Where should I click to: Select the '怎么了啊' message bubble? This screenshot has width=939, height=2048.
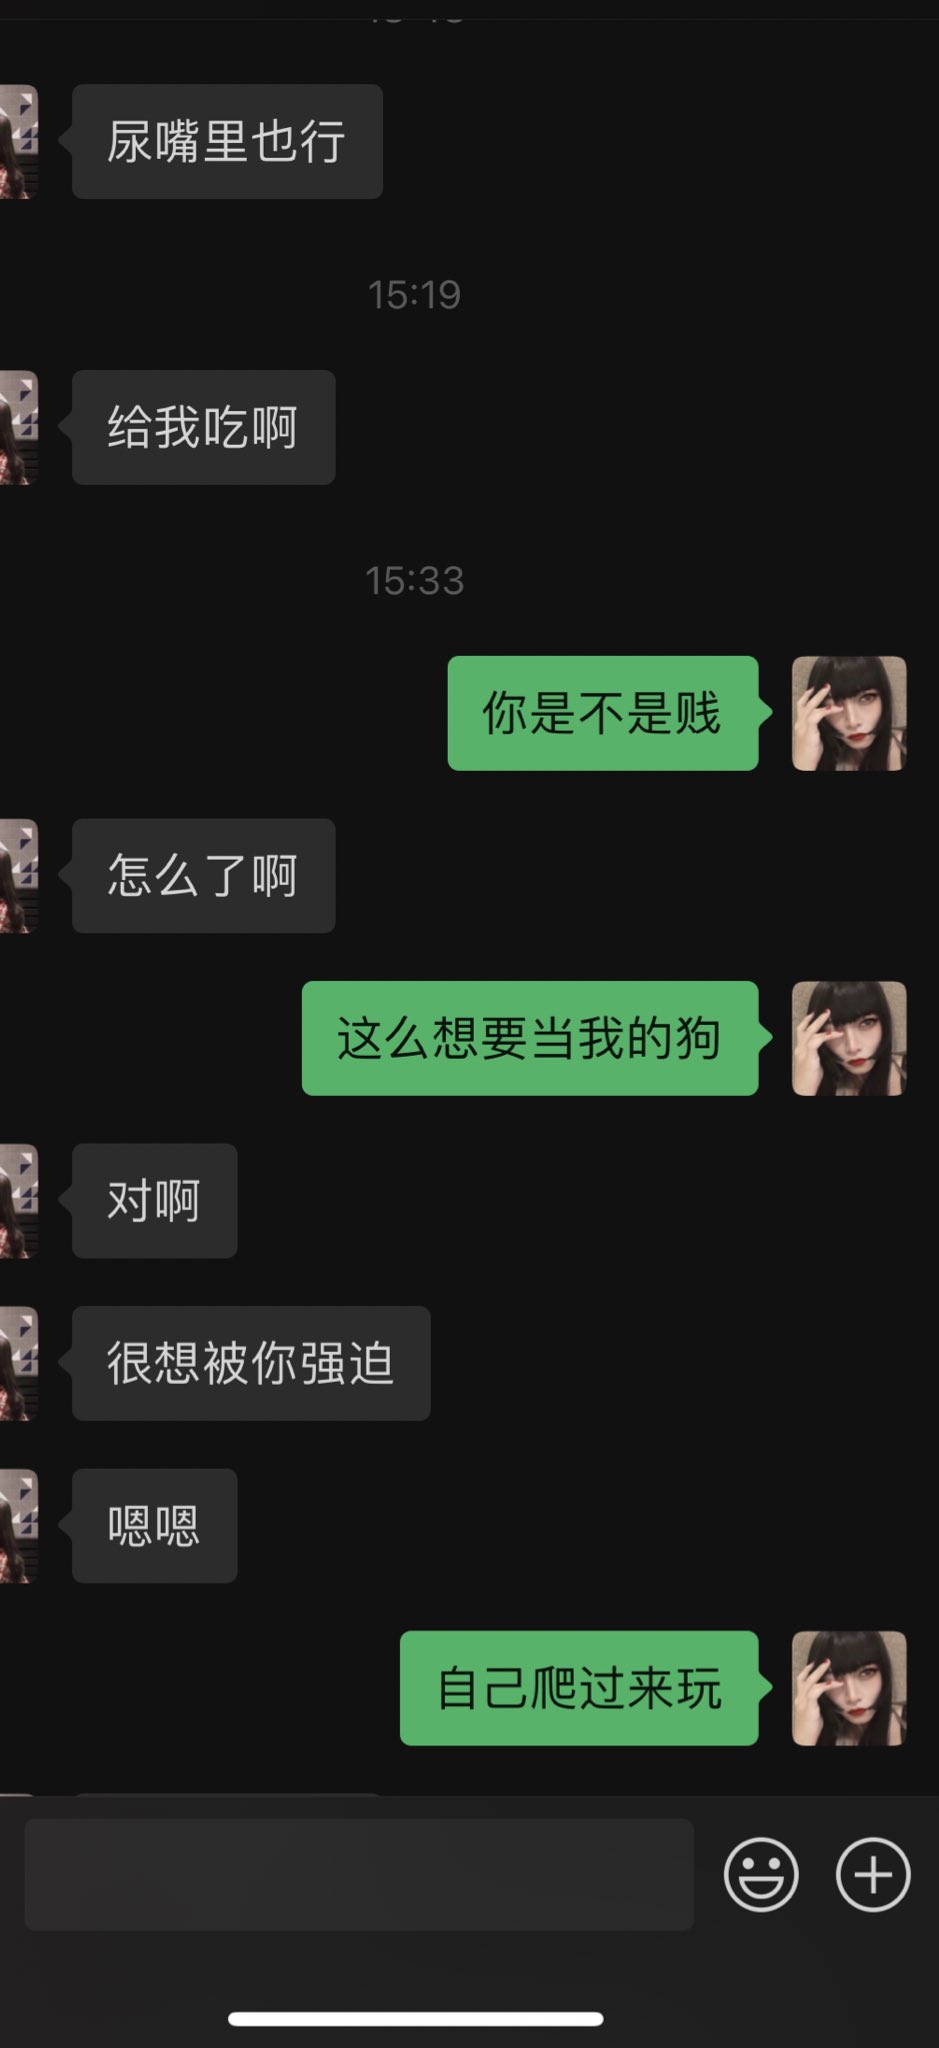(203, 876)
